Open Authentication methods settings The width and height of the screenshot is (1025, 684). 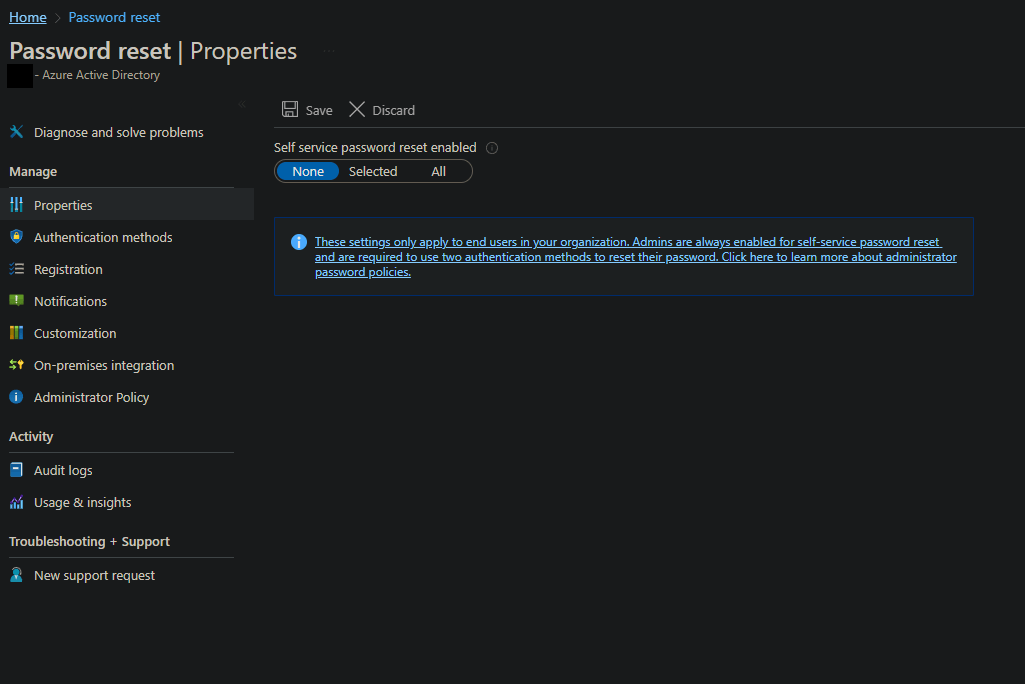click(x=102, y=237)
